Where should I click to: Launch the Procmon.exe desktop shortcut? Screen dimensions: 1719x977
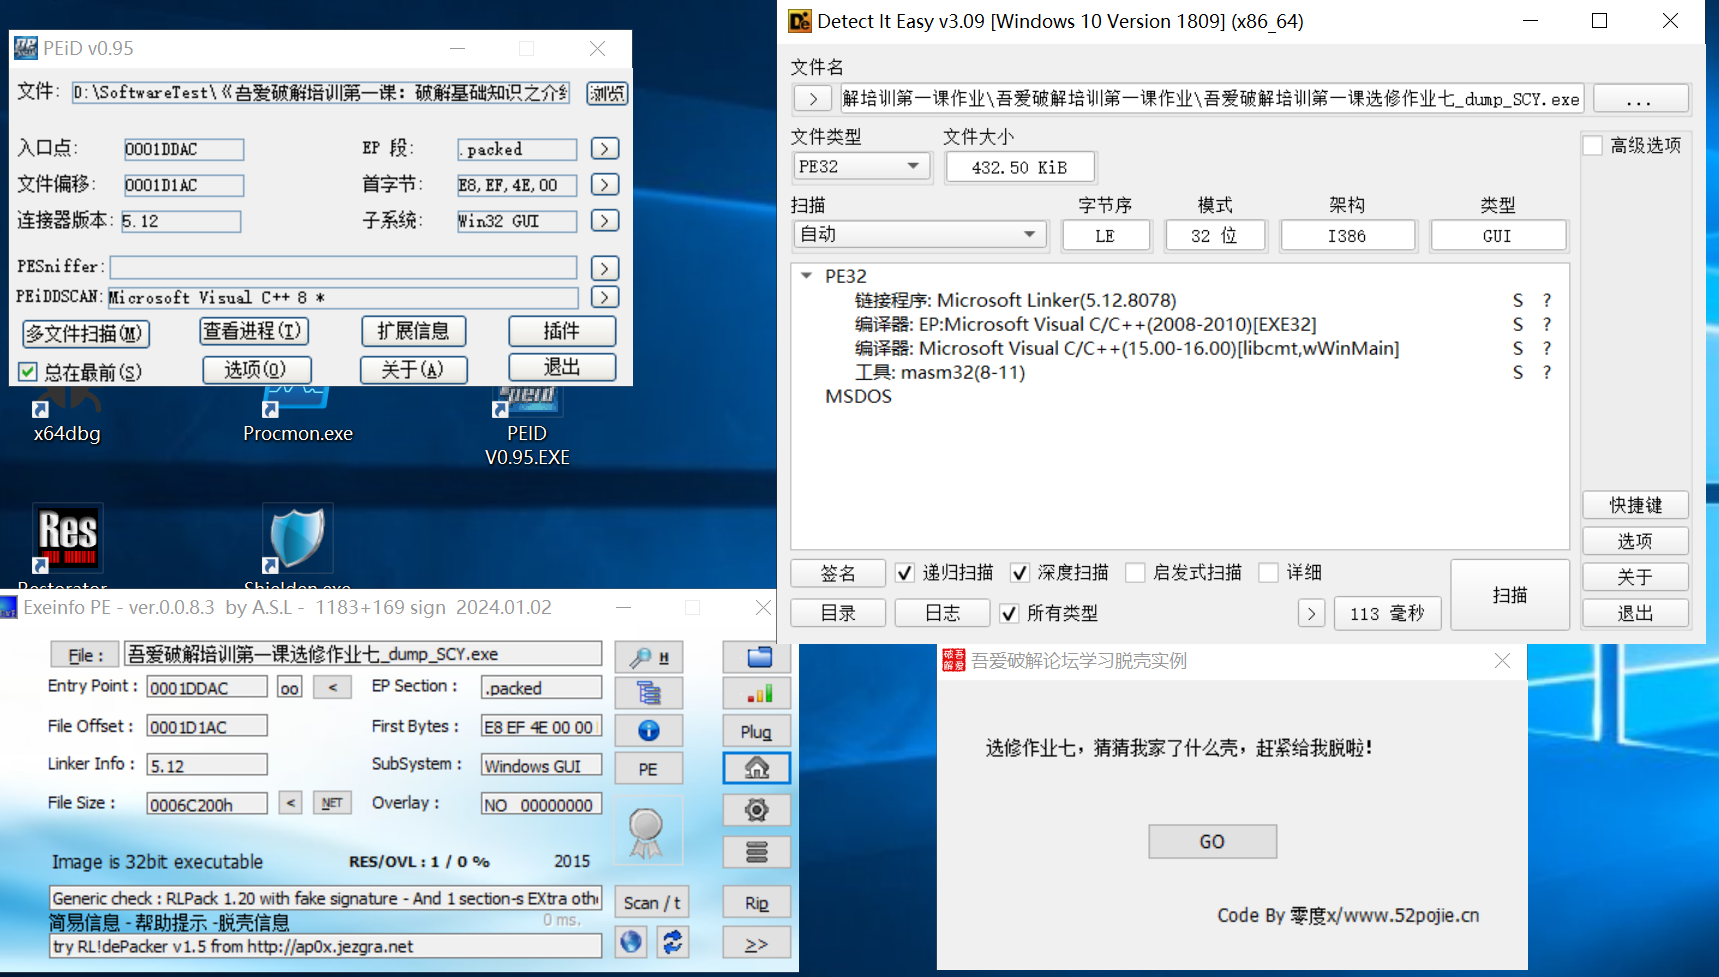coord(297,415)
